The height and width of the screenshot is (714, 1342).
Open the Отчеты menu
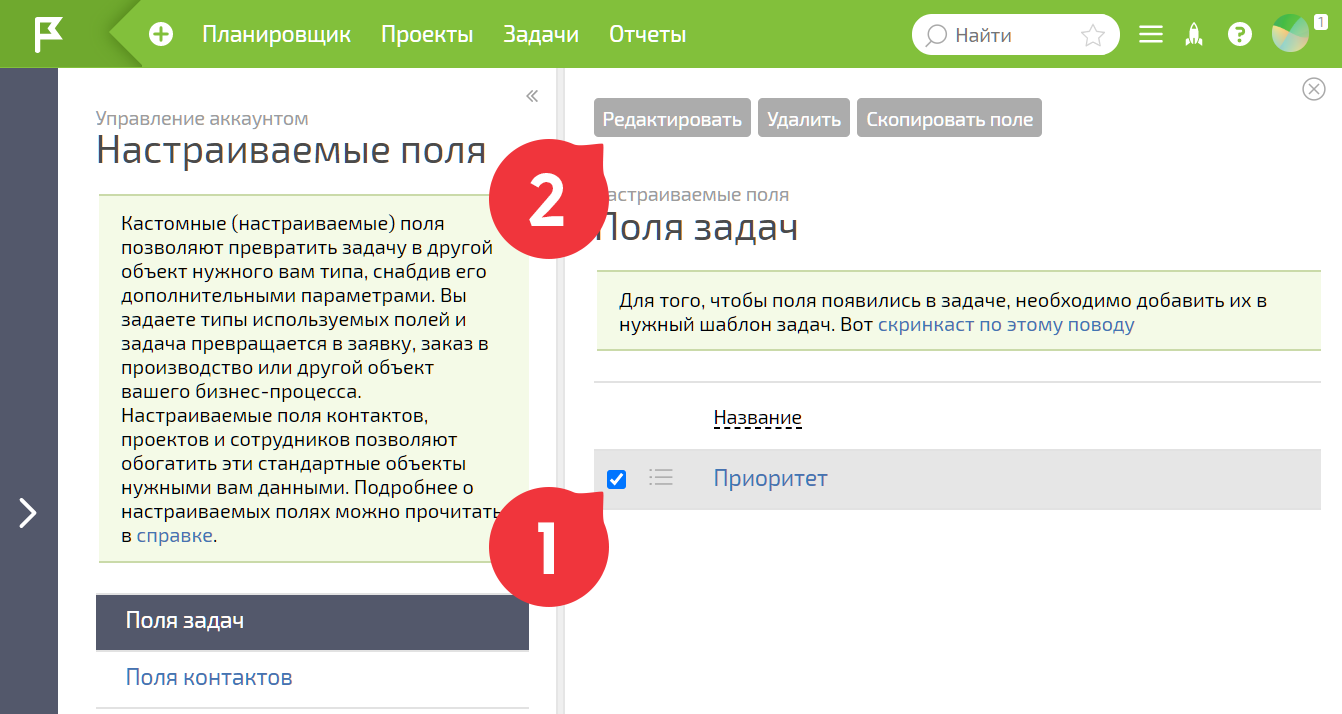pyautogui.click(x=647, y=34)
